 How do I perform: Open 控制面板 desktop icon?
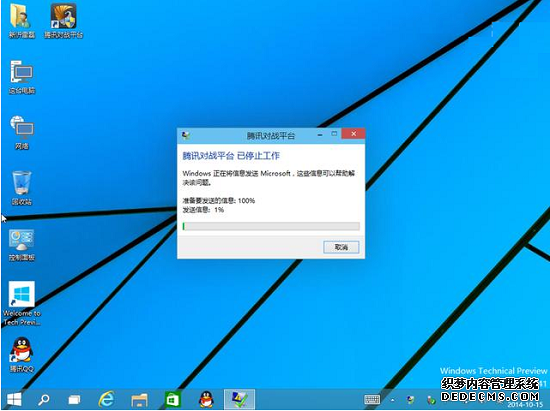22,245
